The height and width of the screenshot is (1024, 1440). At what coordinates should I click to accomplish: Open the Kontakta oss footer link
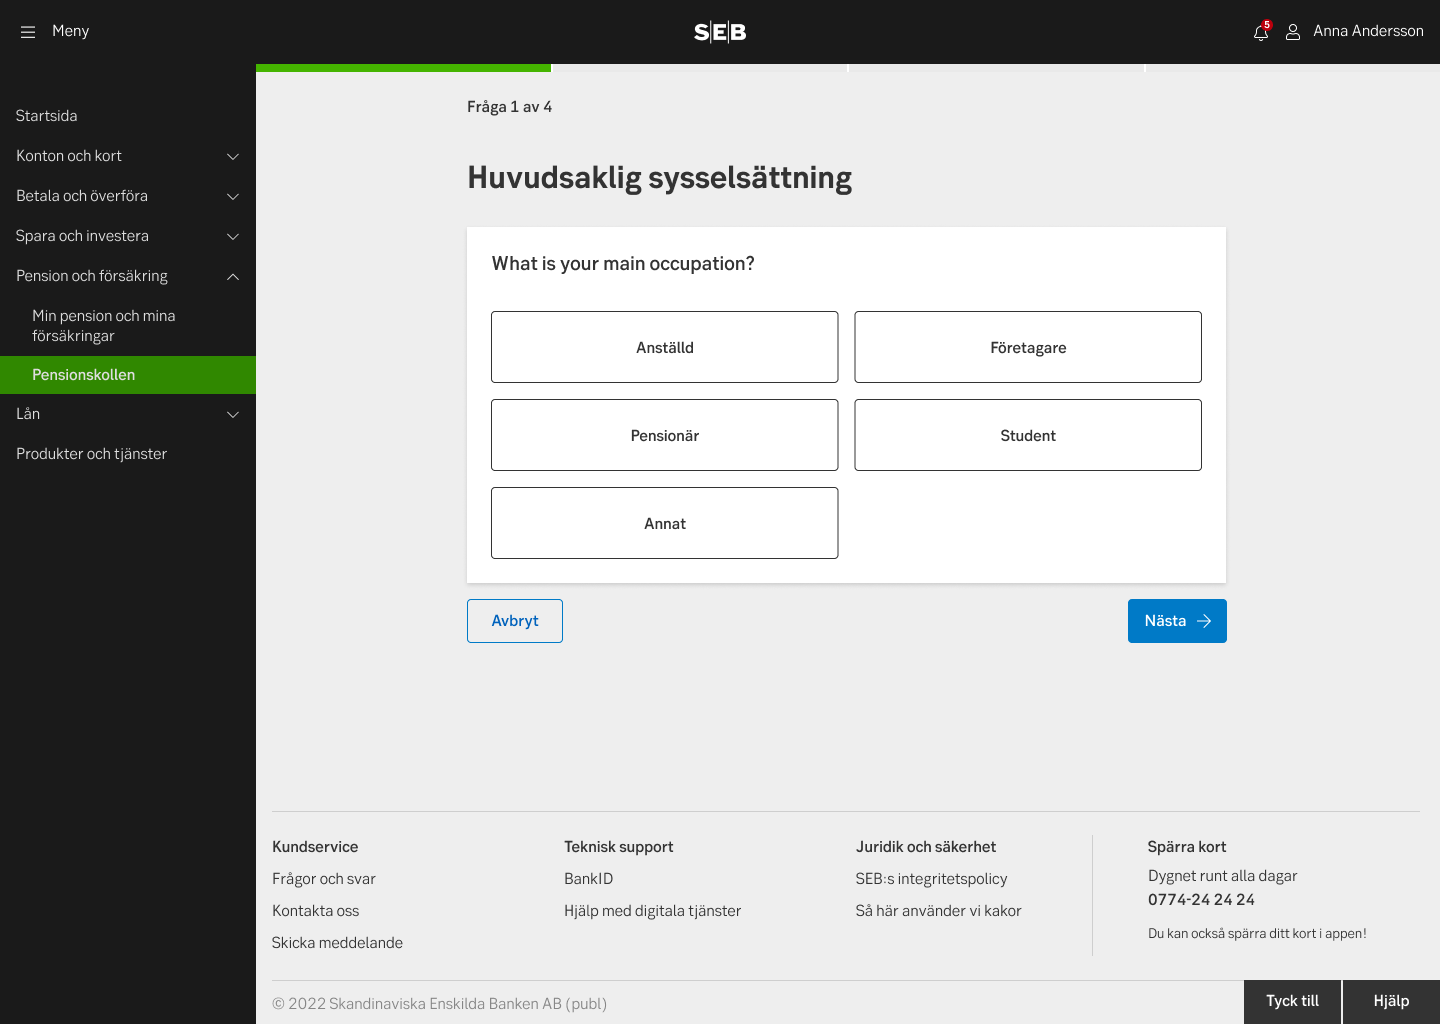point(315,911)
